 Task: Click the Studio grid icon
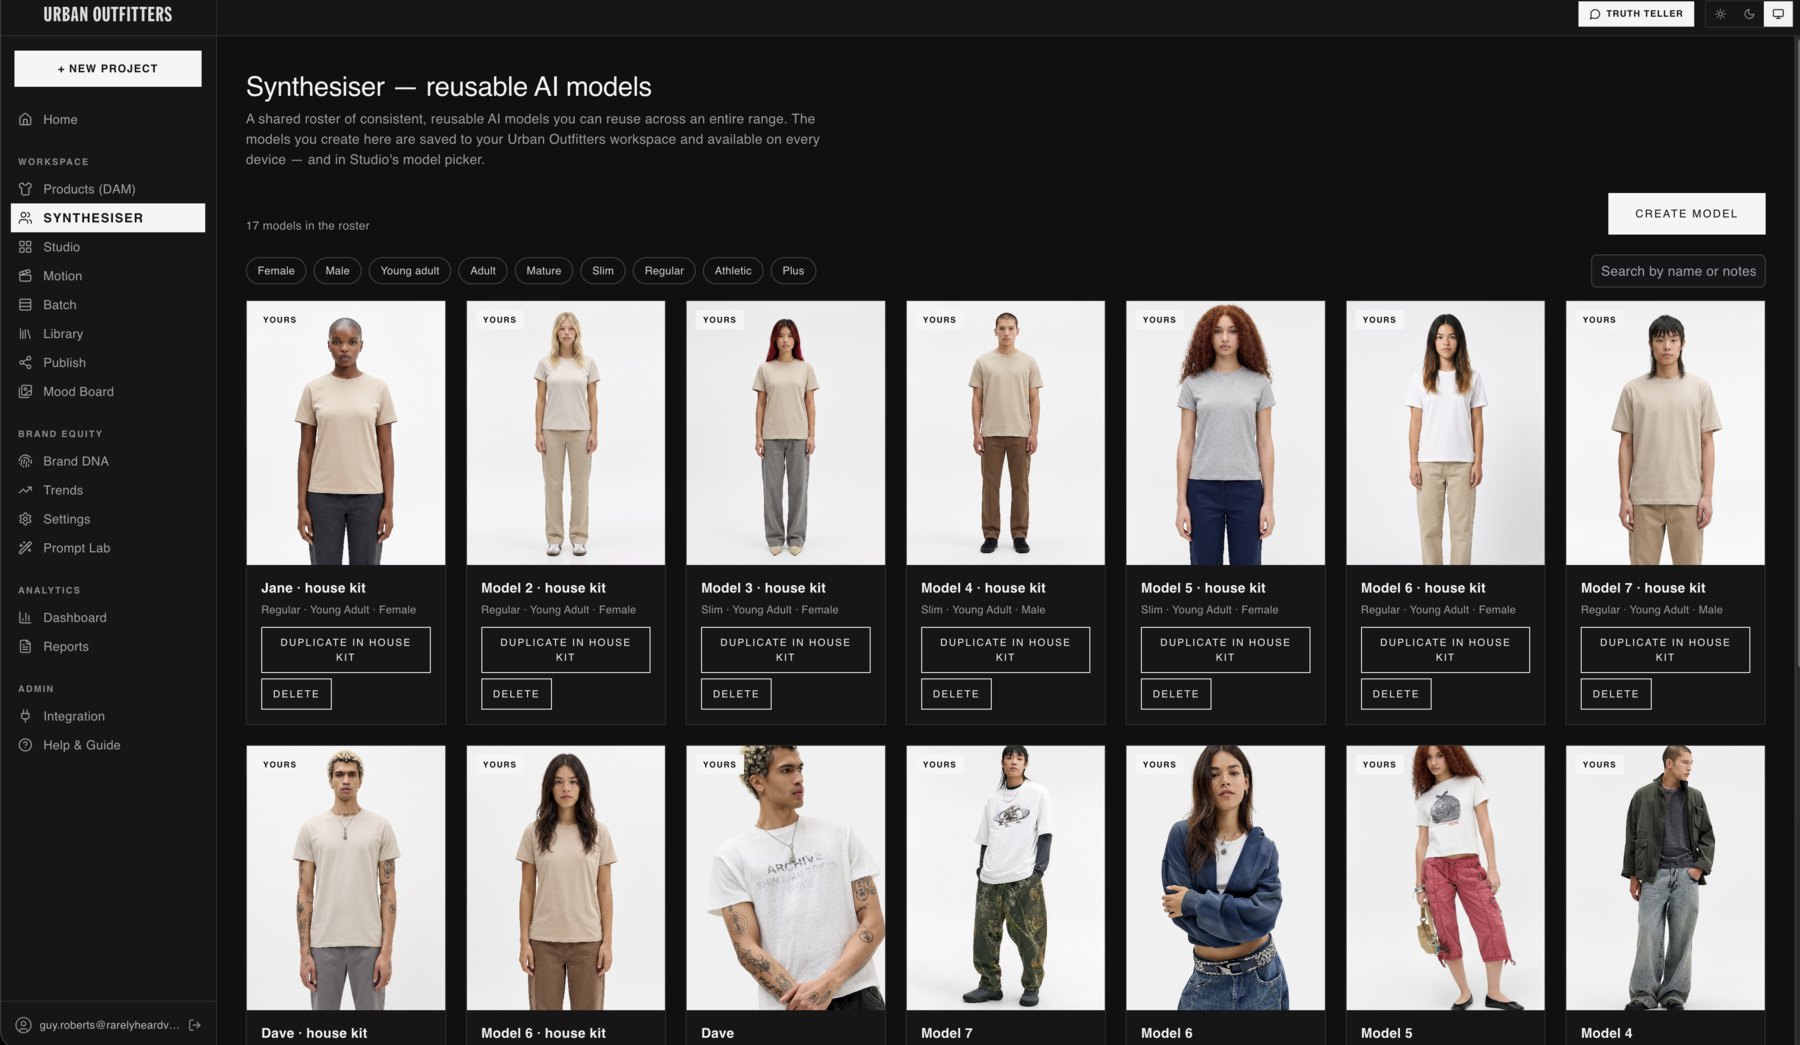coord(25,247)
